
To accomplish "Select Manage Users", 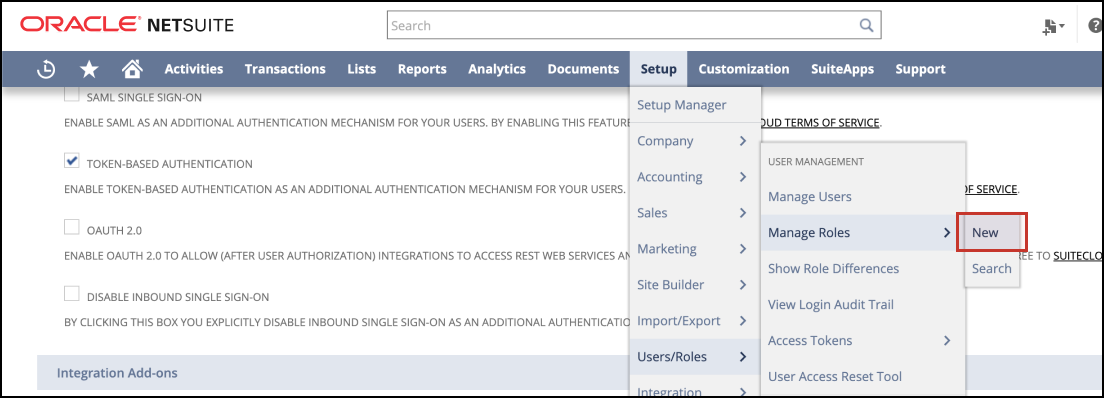I will 862,197.
